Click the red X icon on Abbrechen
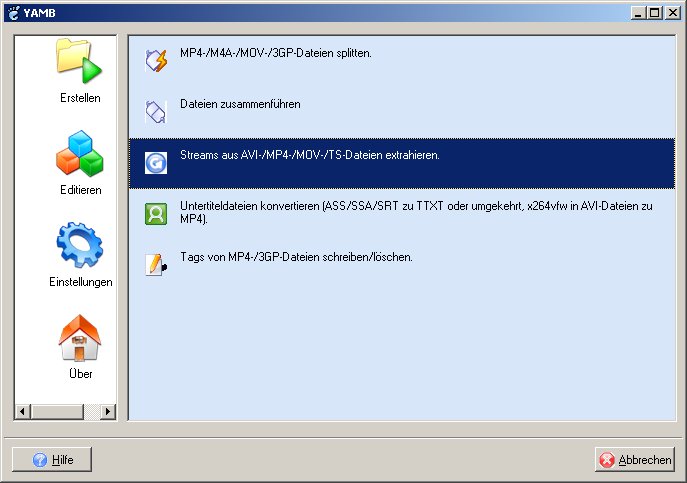 coord(607,460)
